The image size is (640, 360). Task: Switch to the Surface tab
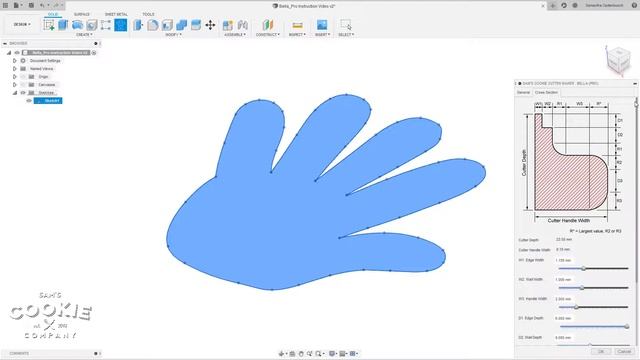(81, 14)
